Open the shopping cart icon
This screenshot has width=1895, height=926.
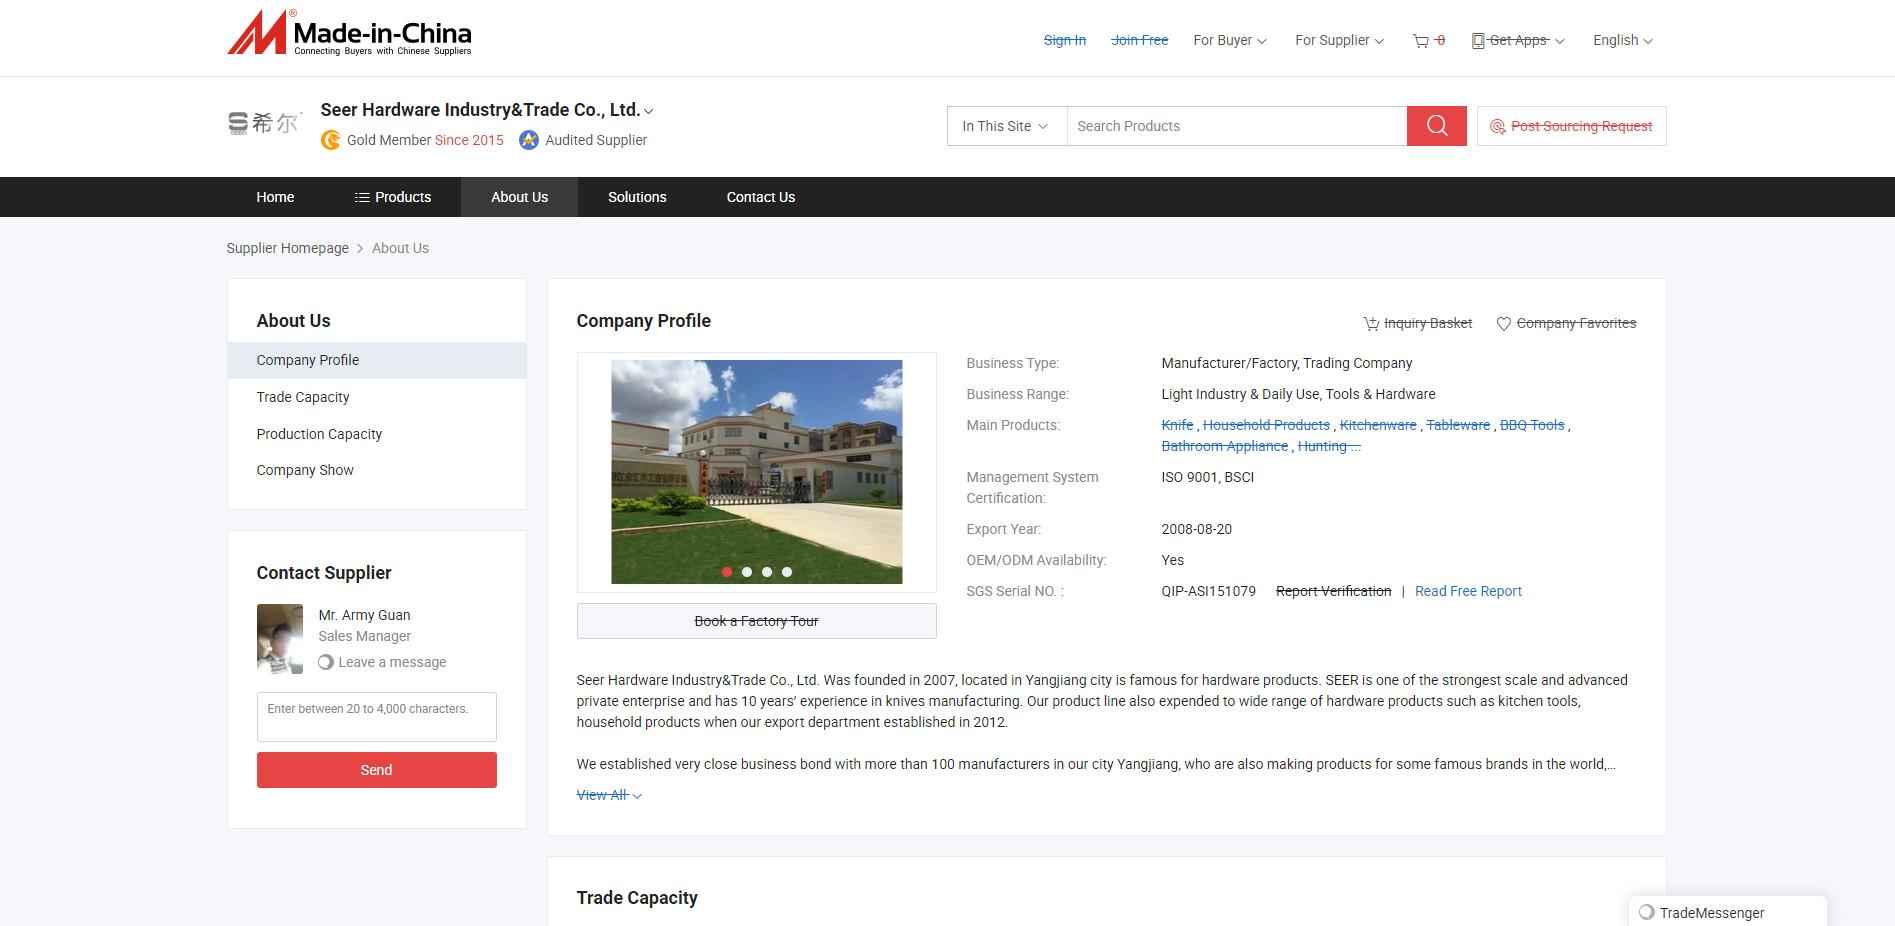pos(1420,41)
